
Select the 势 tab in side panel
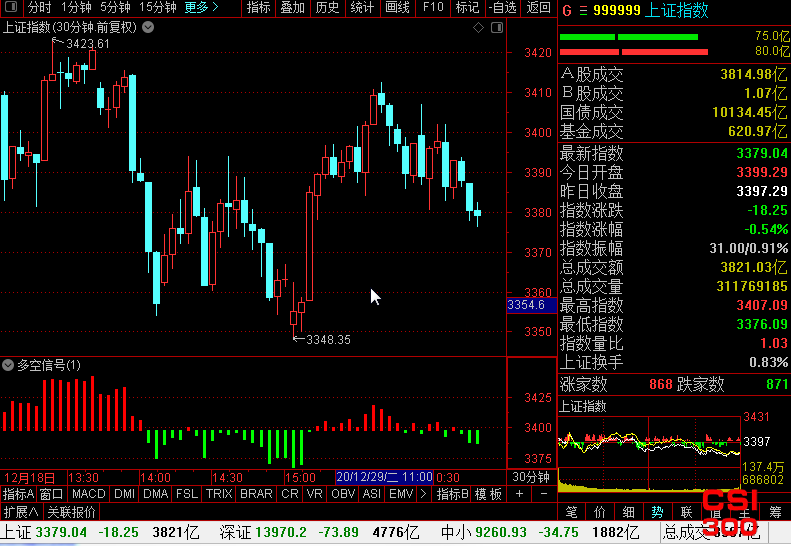coord(657,512)
